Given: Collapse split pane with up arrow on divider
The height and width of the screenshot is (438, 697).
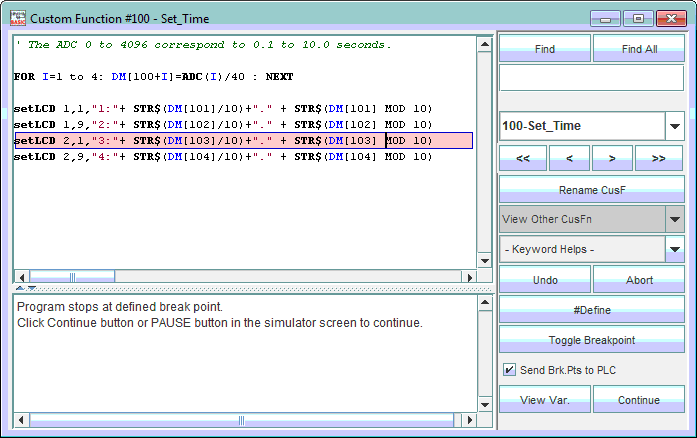Looking at the screenshot, I should 20,288.
